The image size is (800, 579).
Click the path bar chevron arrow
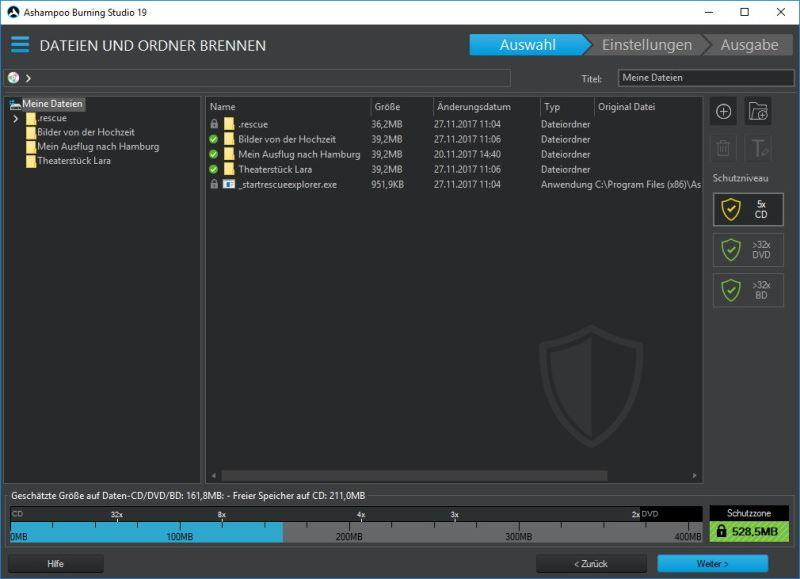[x=28, y=78]
